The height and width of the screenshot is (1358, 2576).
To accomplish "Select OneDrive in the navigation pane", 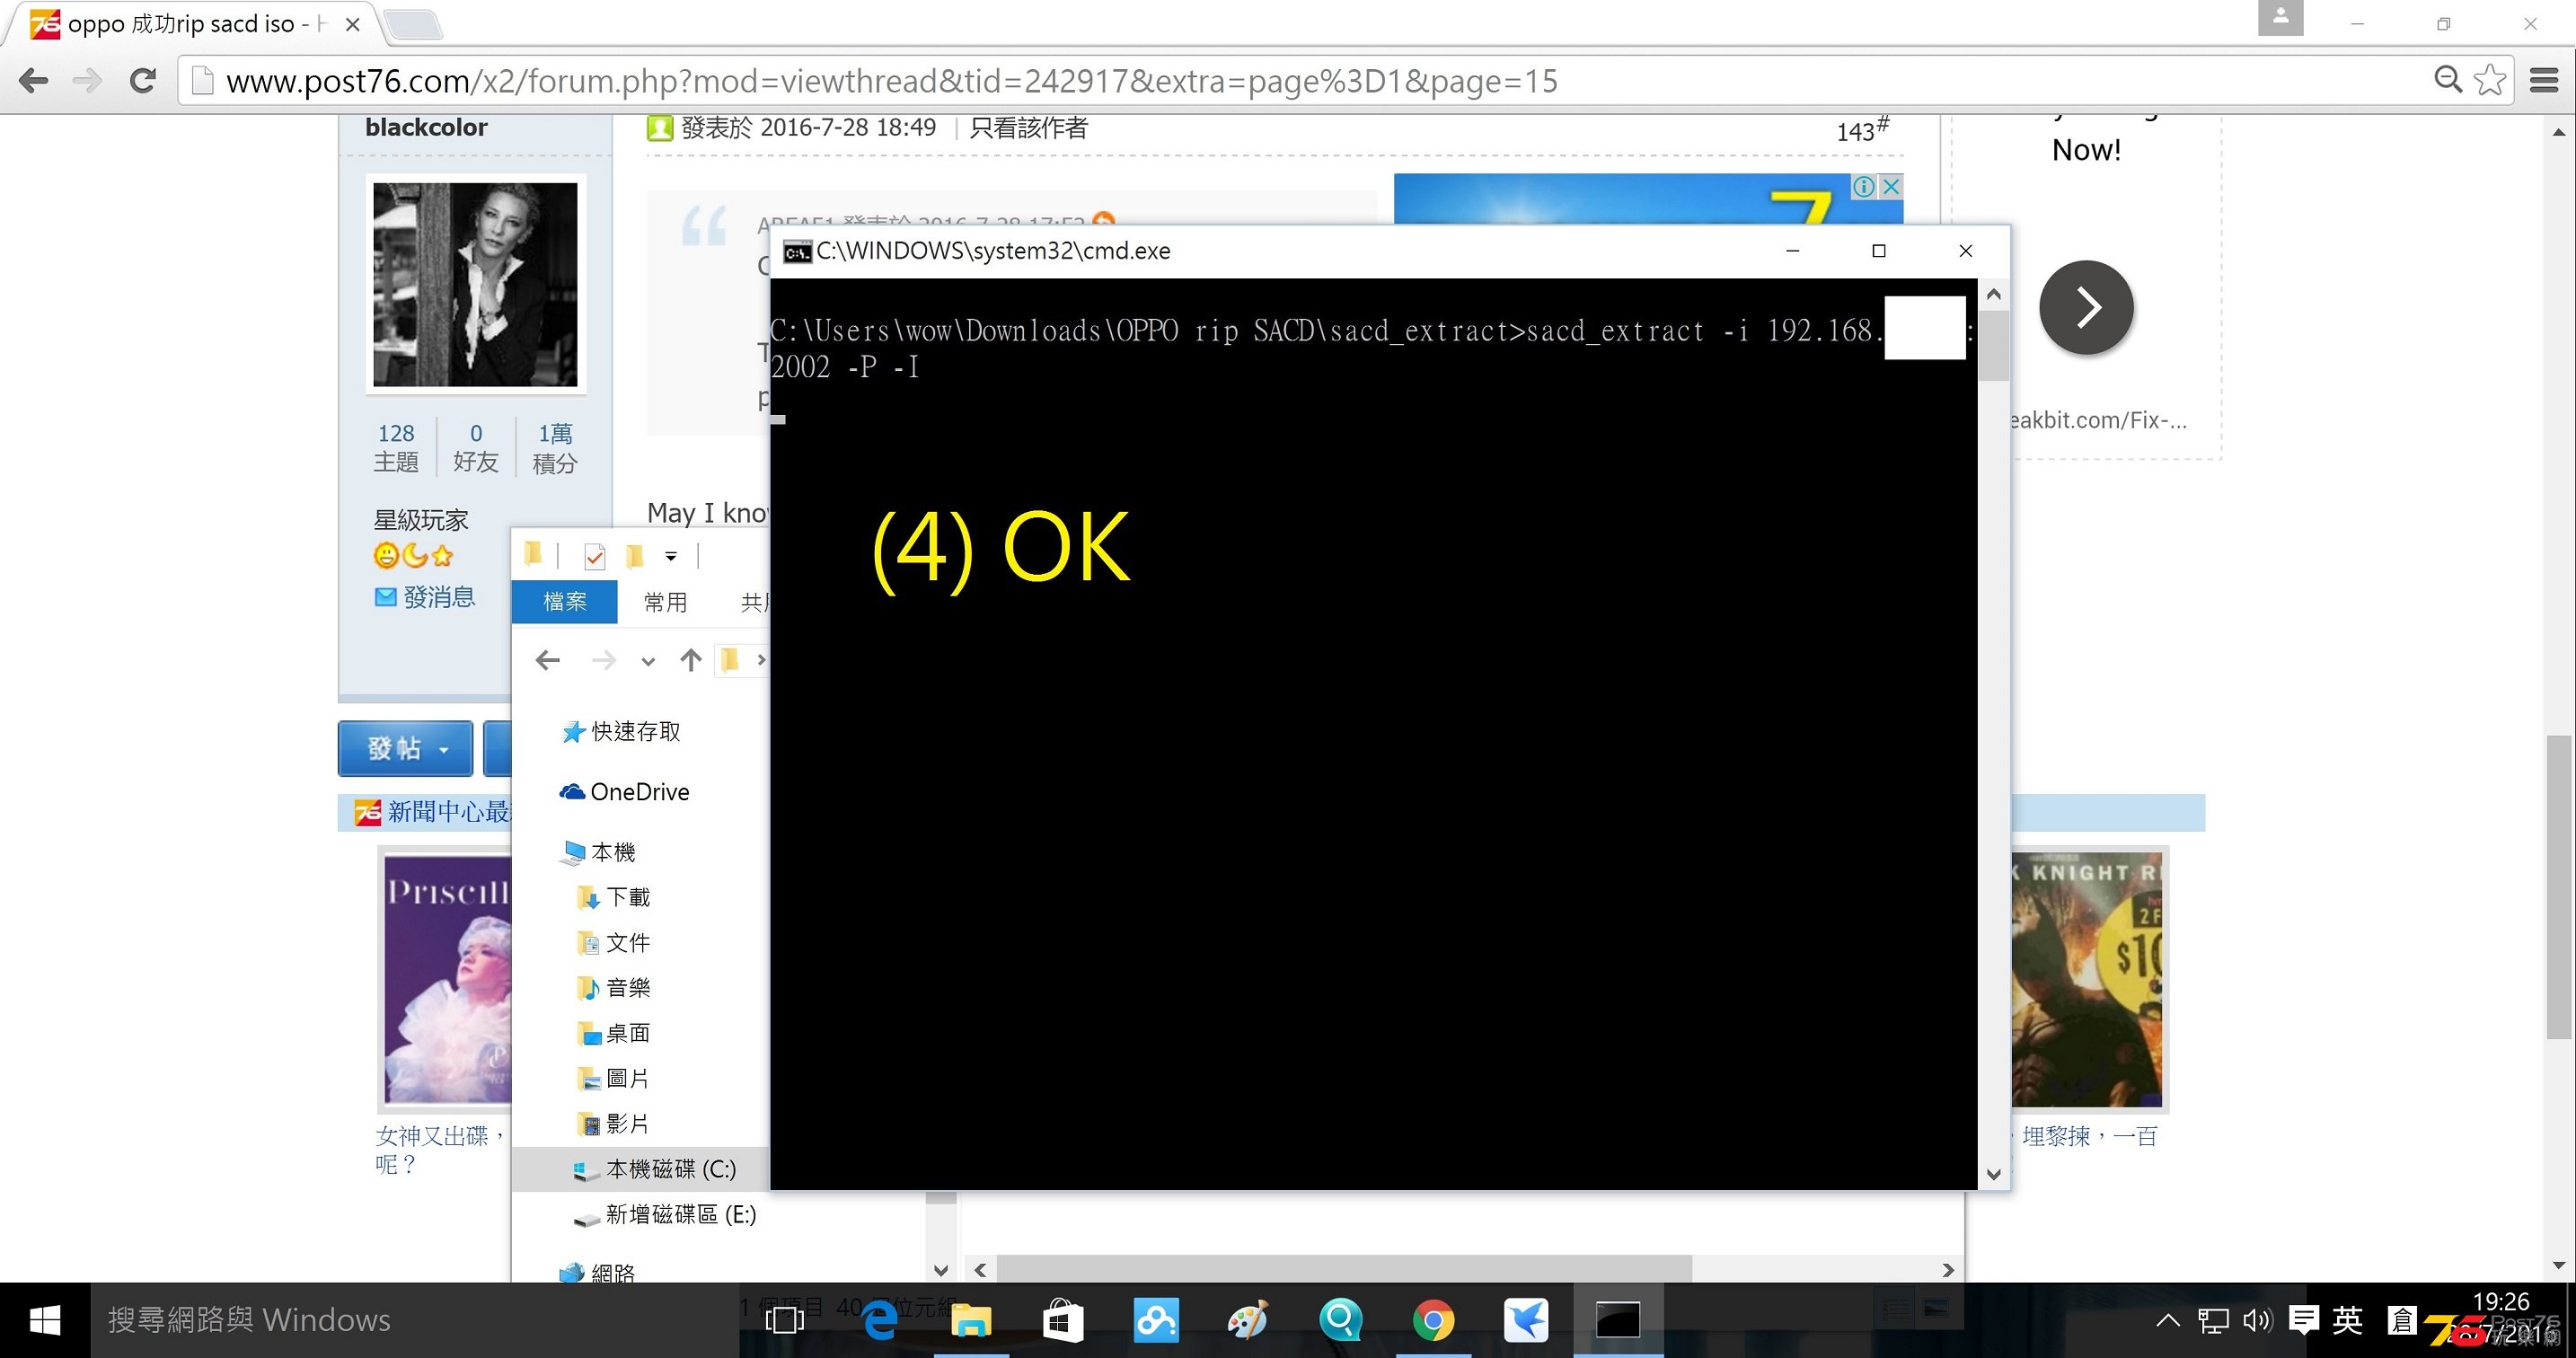I will 625,792.
